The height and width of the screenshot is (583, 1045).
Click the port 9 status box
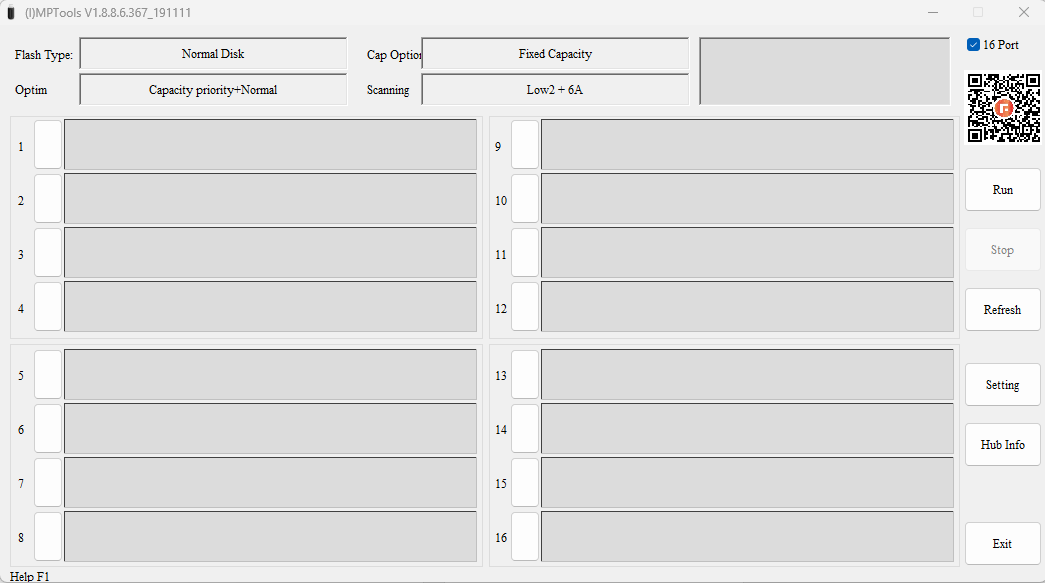pos(525,145)
